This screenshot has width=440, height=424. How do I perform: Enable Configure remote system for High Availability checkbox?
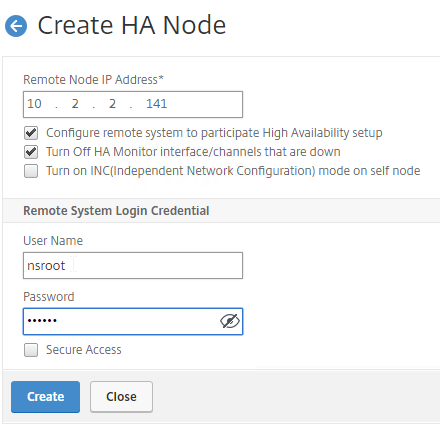31,133
